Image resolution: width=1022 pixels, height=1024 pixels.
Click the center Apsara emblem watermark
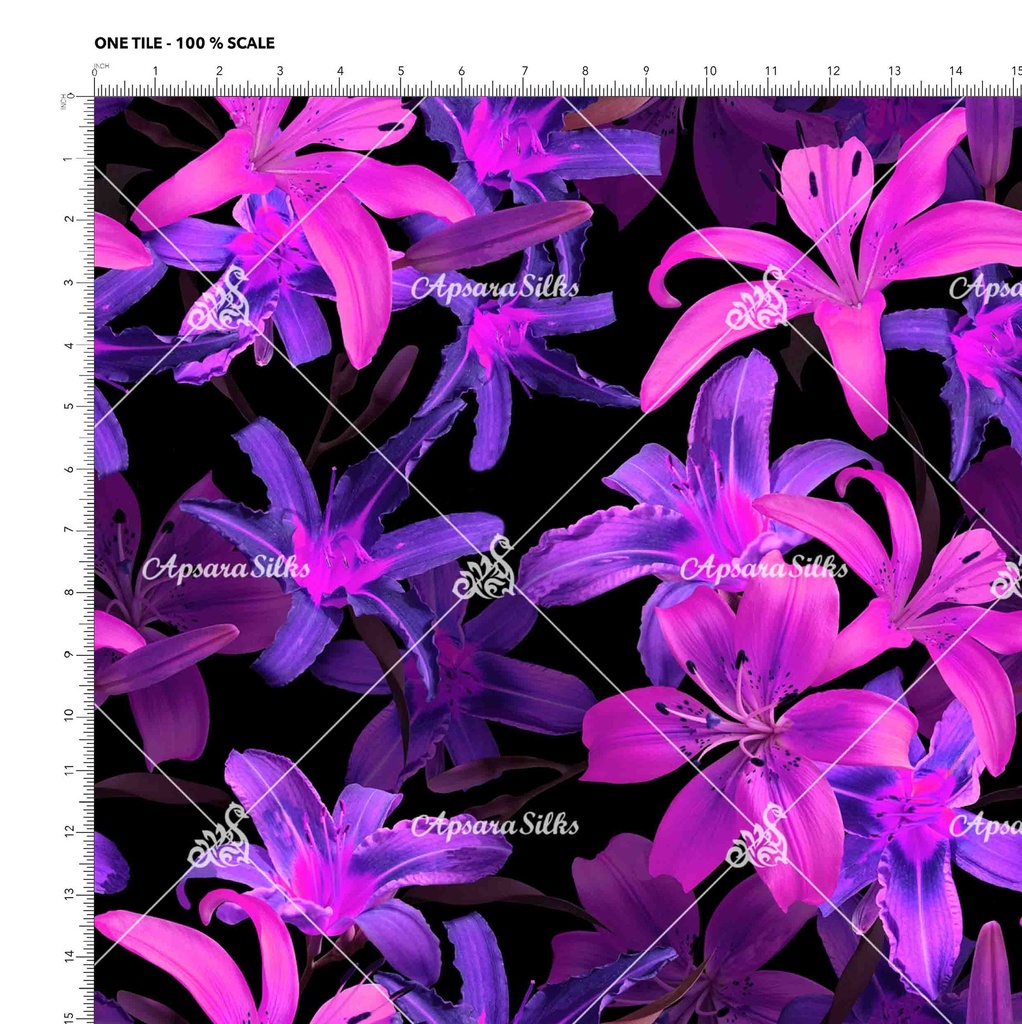tap(485, 570)
